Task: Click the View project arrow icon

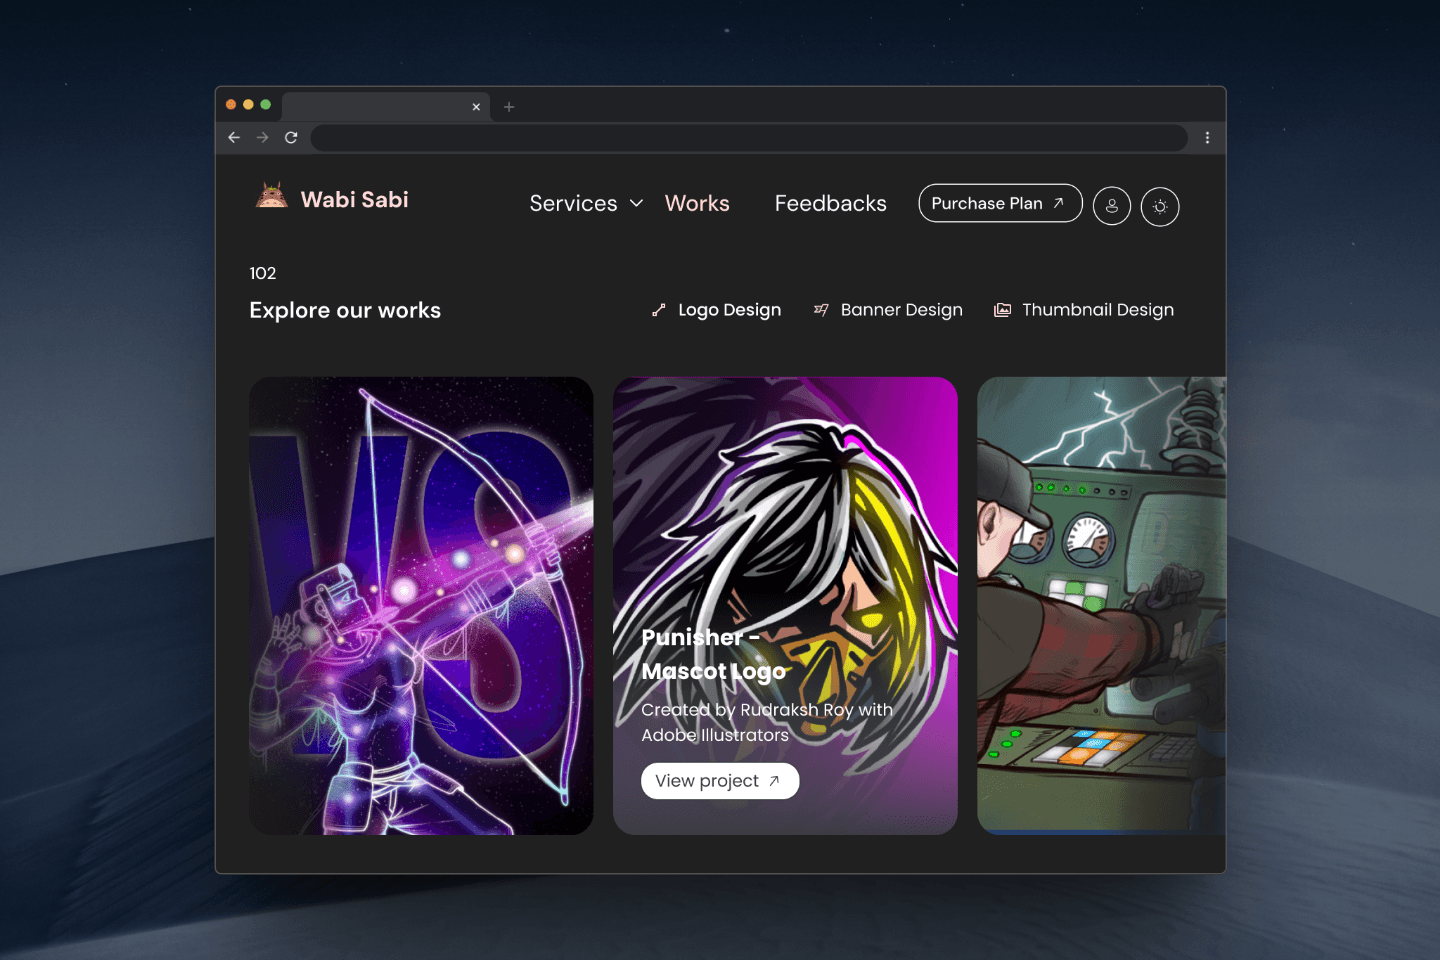Action: 774,781
